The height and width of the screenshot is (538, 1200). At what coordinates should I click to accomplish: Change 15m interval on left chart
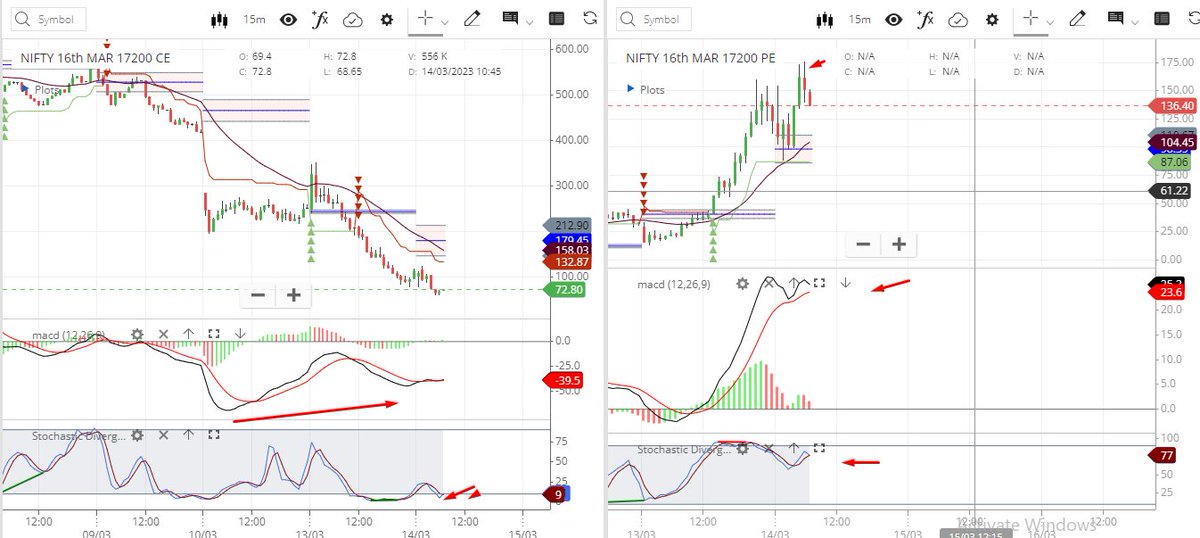tap(255, 19)
